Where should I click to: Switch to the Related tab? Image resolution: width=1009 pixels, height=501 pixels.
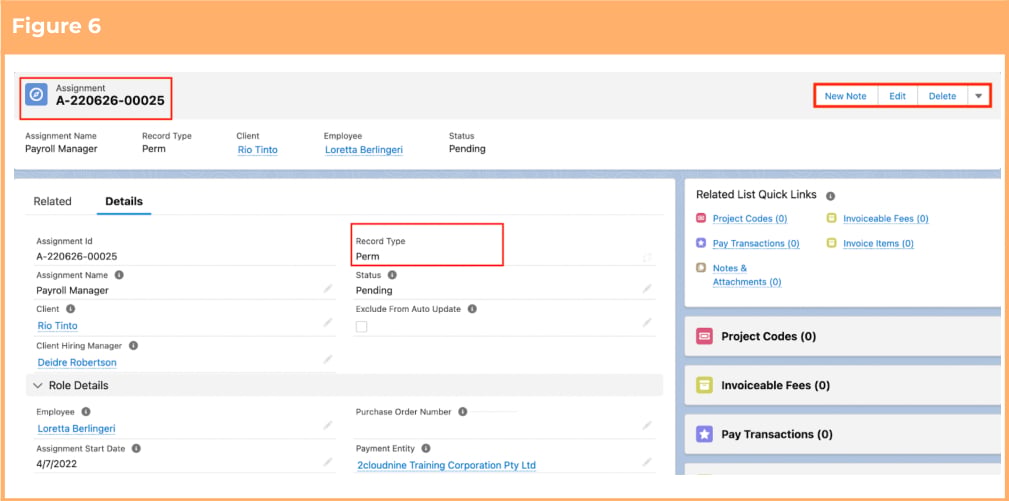click(52, 201)
